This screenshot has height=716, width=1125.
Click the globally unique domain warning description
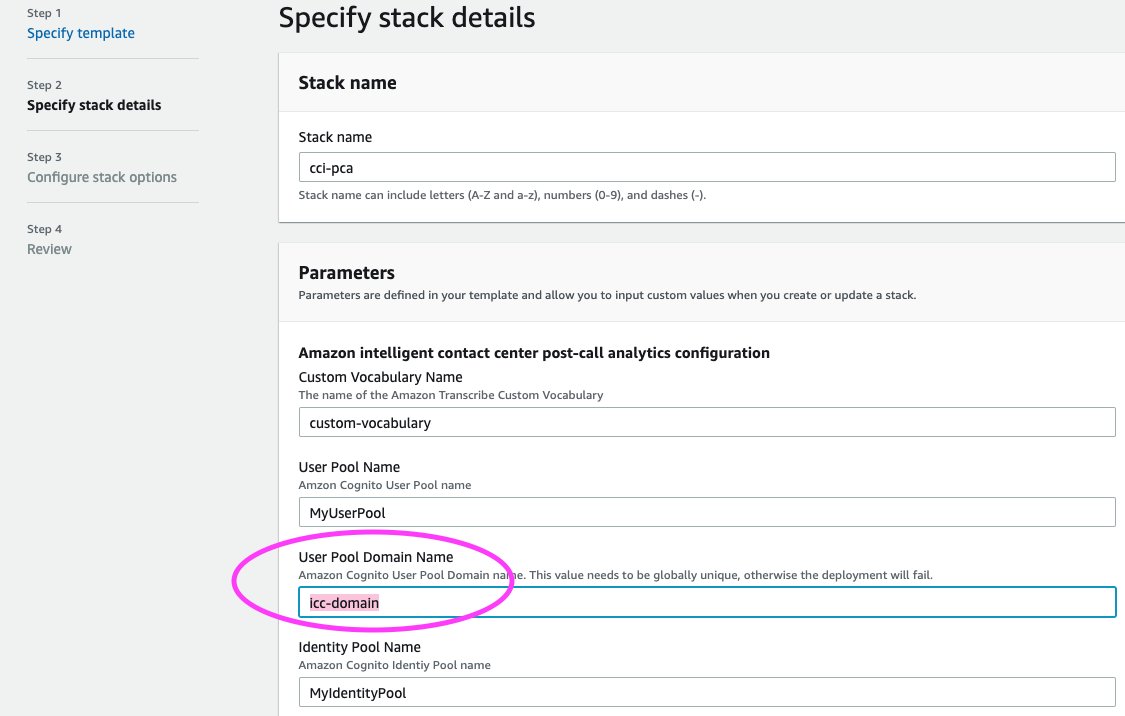[x=616, y=575]
